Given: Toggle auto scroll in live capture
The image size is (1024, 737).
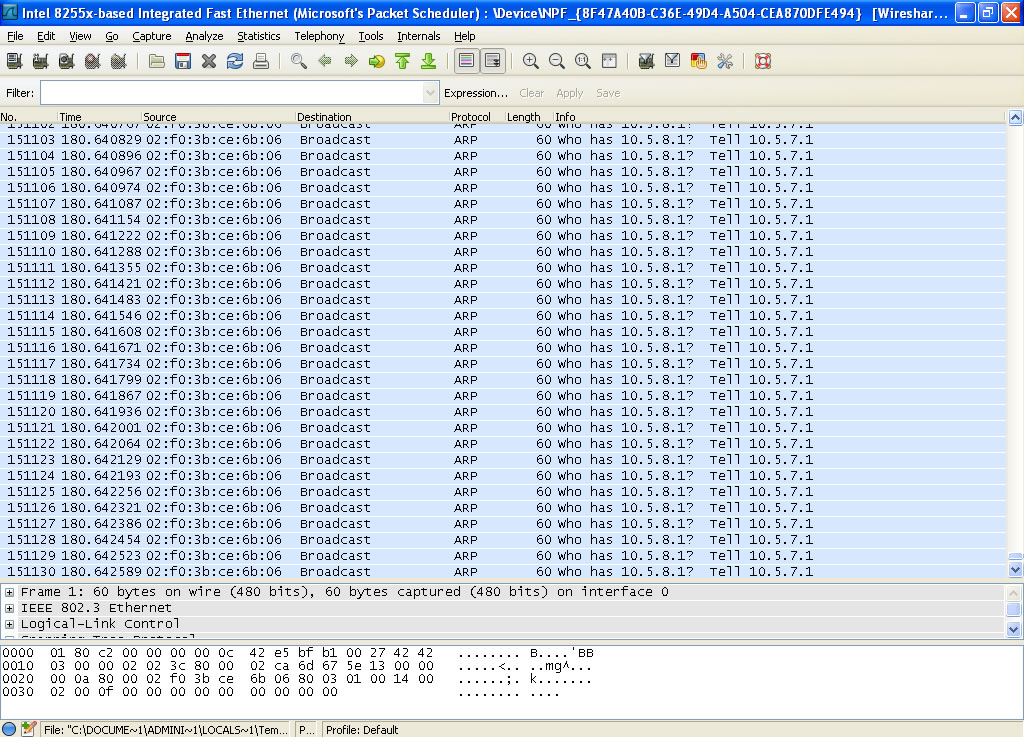Looking at the screenshot, I should tap(492, 61).
